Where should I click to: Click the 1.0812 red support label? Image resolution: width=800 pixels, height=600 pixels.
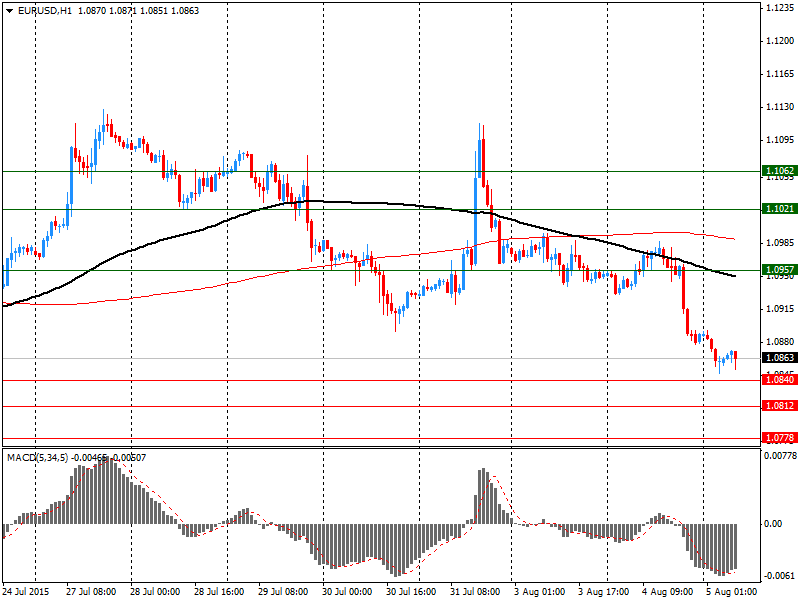tap(780, 406)
